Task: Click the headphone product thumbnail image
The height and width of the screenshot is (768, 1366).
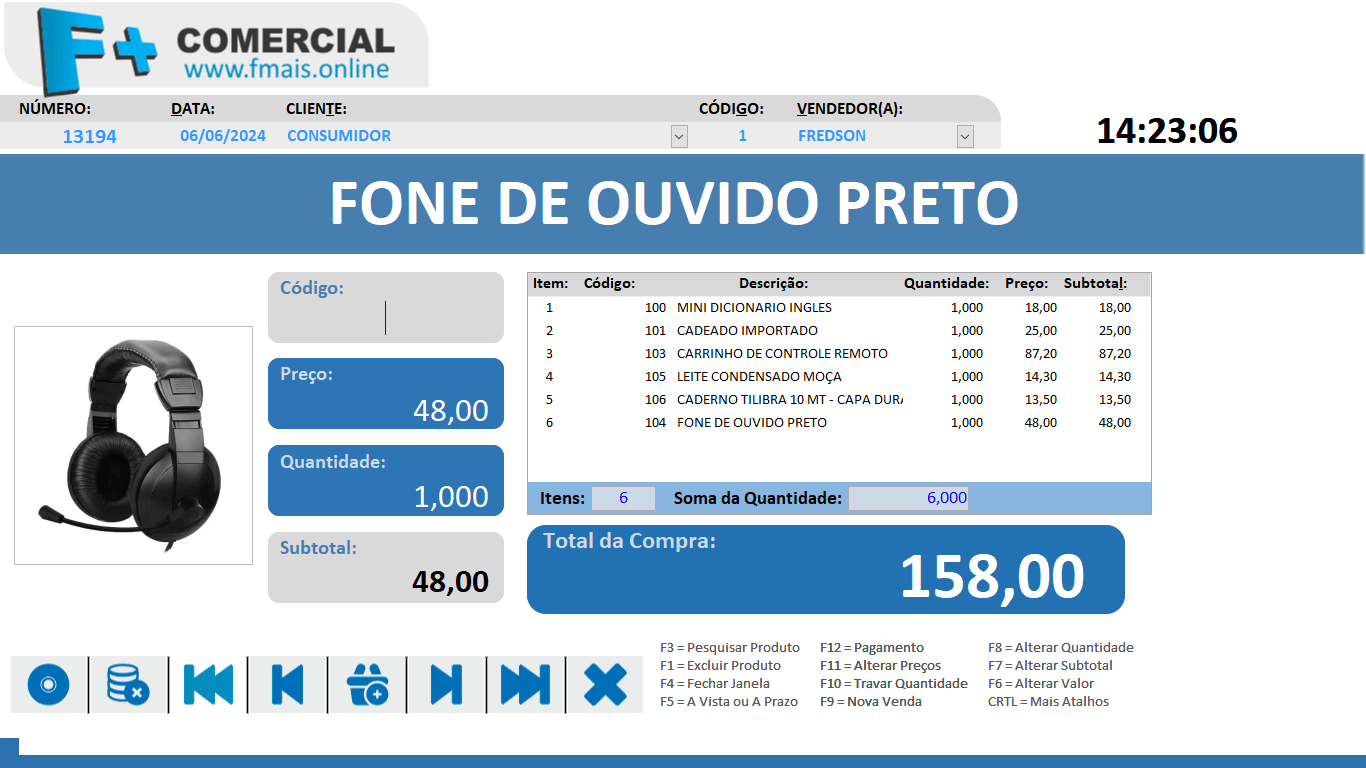Action: point(133,444)
